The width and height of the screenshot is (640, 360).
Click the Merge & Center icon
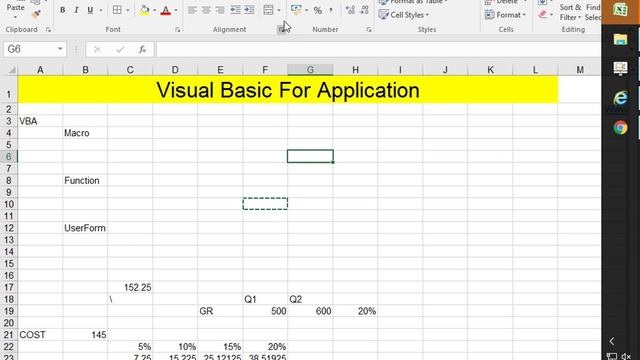coord(269,10)
